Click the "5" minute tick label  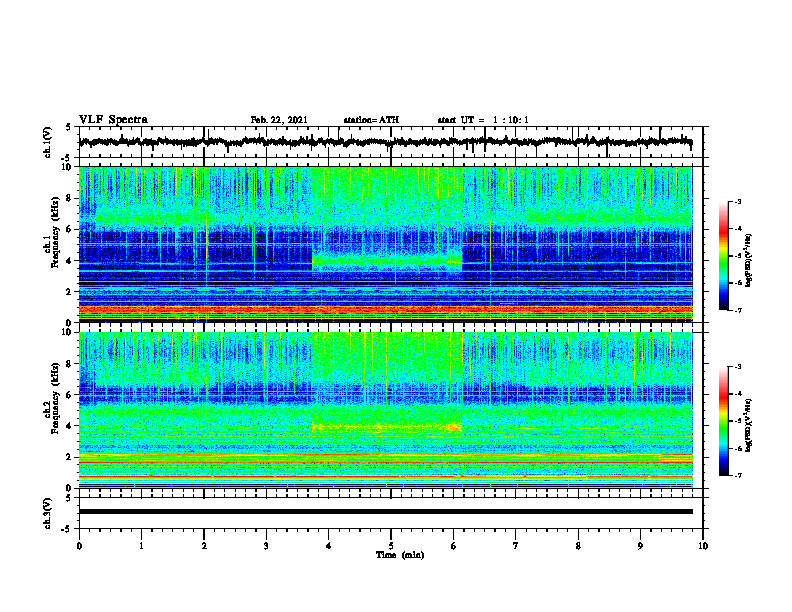coord(391,546)
